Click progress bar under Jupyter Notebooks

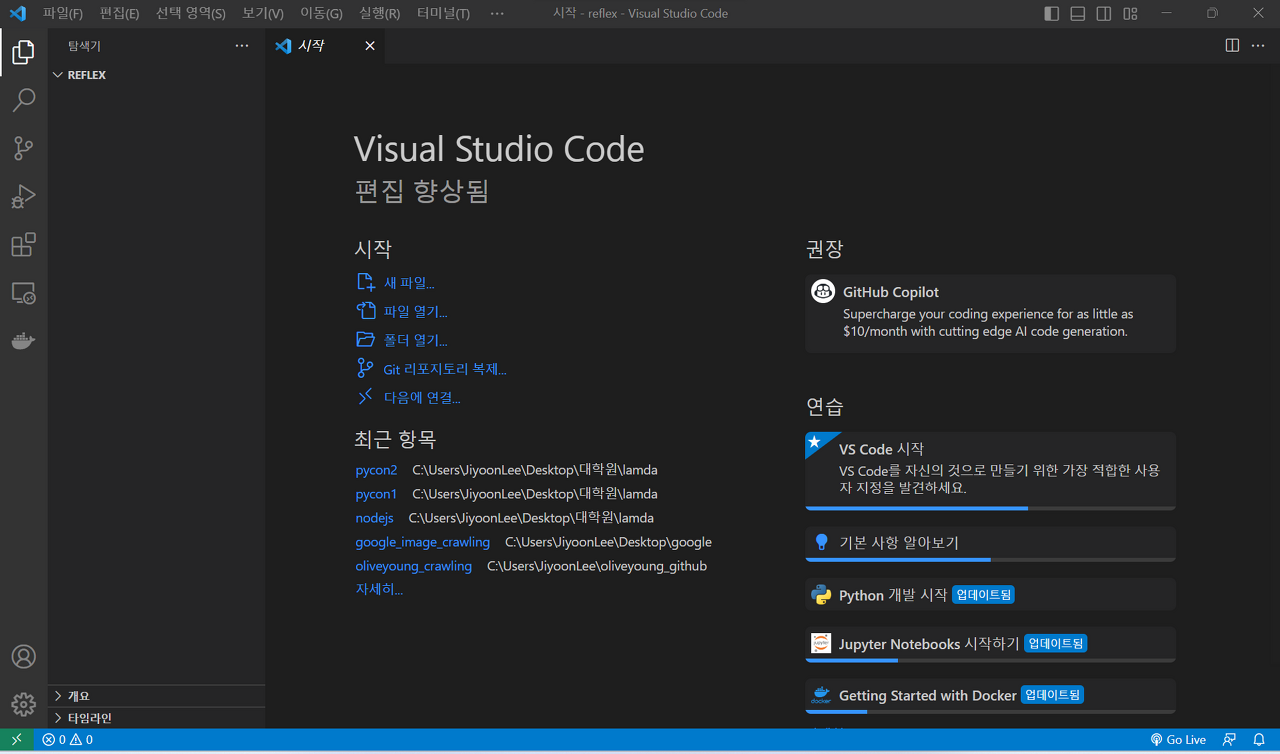point(990,661)
